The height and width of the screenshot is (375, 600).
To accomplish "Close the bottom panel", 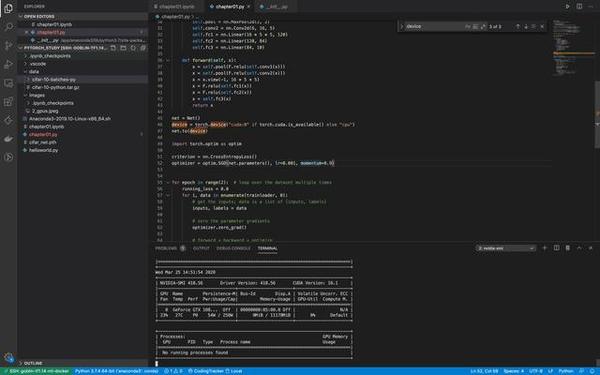I will point(591,248).
